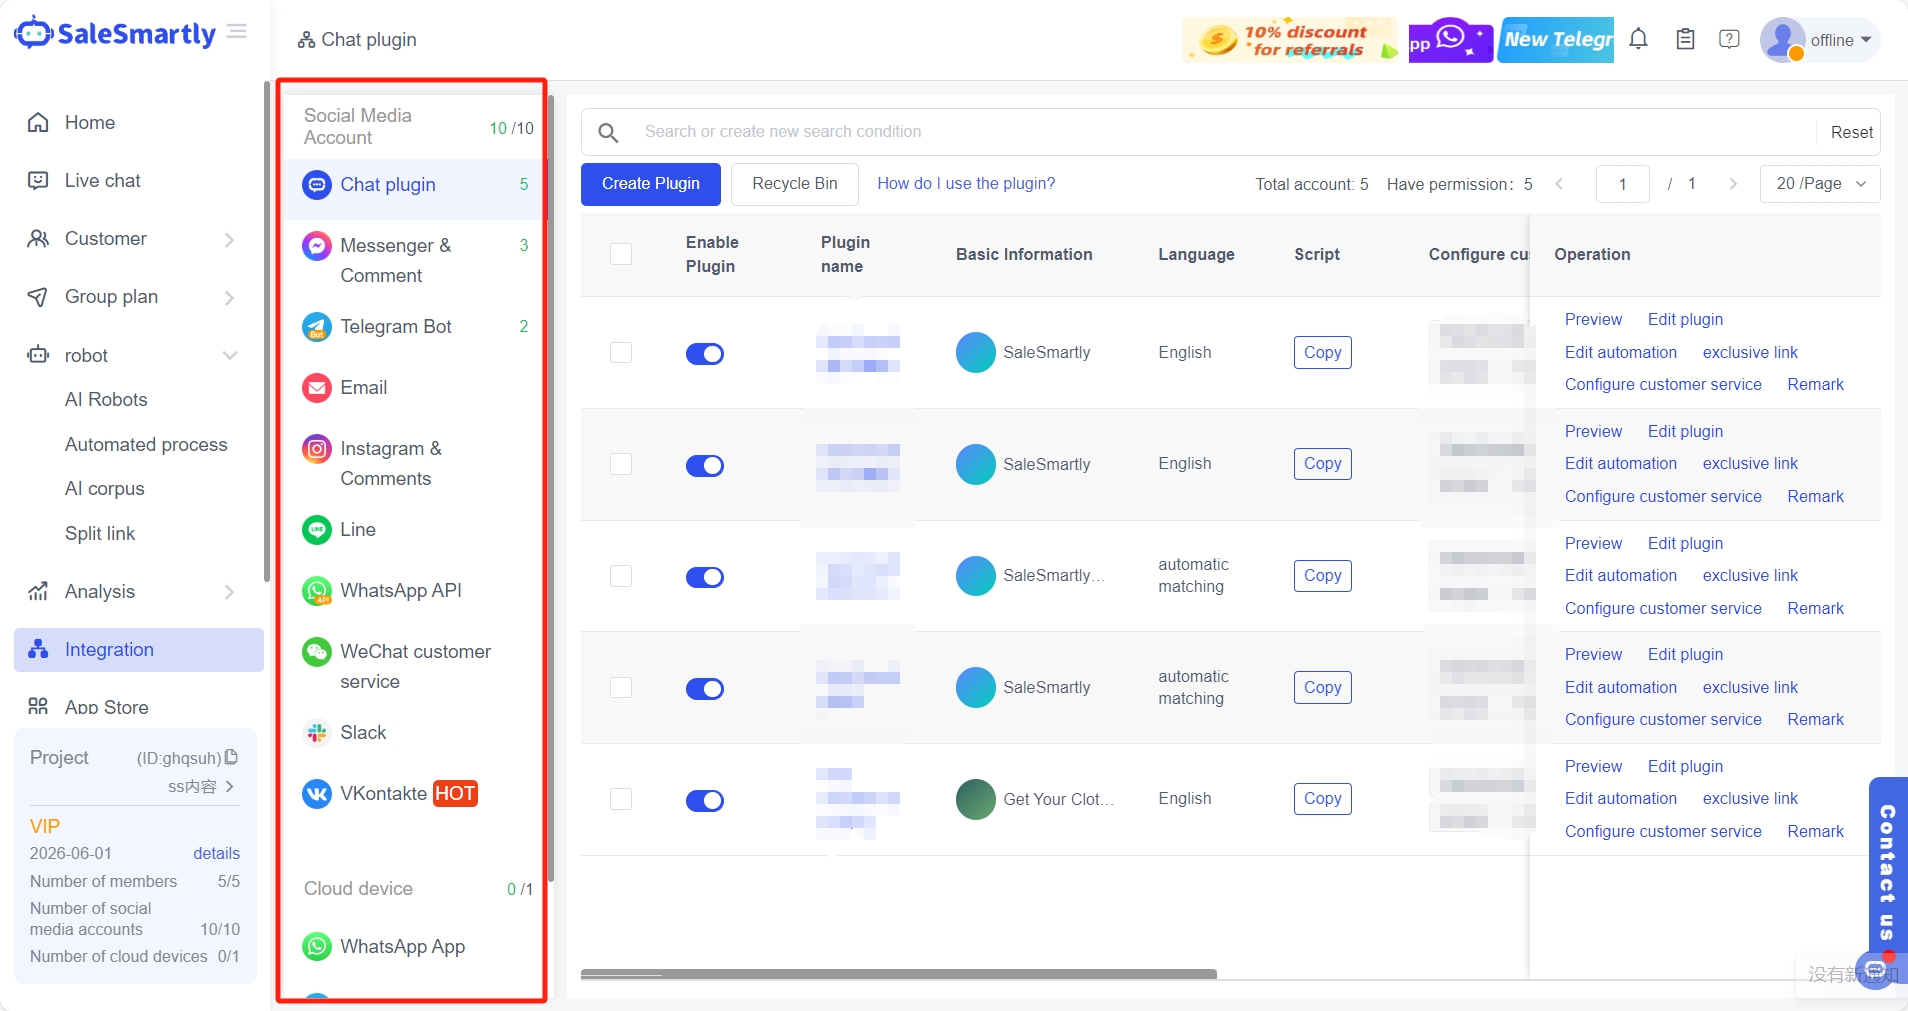Click the notification bell icon
1908x1011 pixels.
pos(1638,40)
